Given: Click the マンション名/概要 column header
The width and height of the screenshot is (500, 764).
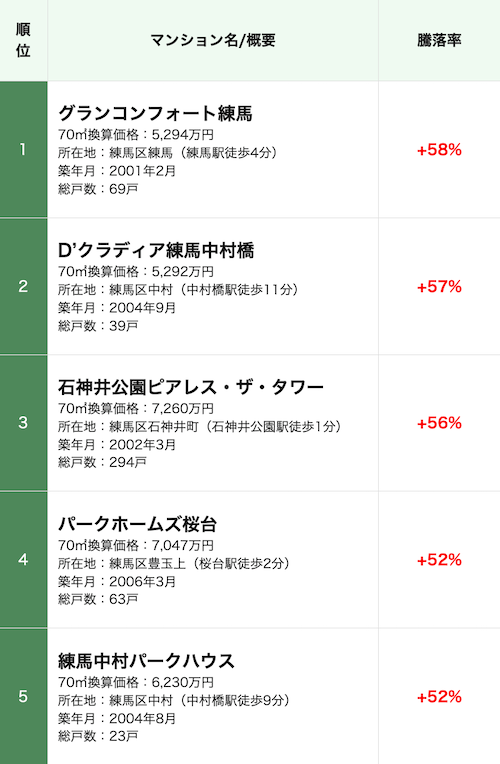Looking at the screenshot, I should click(213, 40).
